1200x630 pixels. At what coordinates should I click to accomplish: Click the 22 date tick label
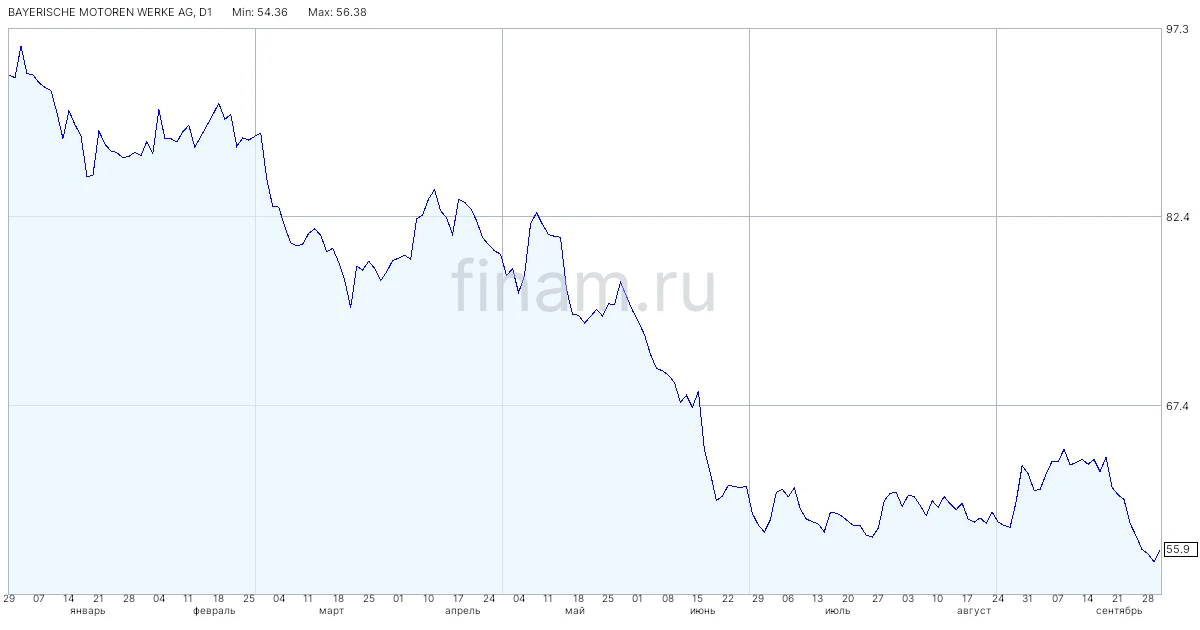tap(728, 598)
